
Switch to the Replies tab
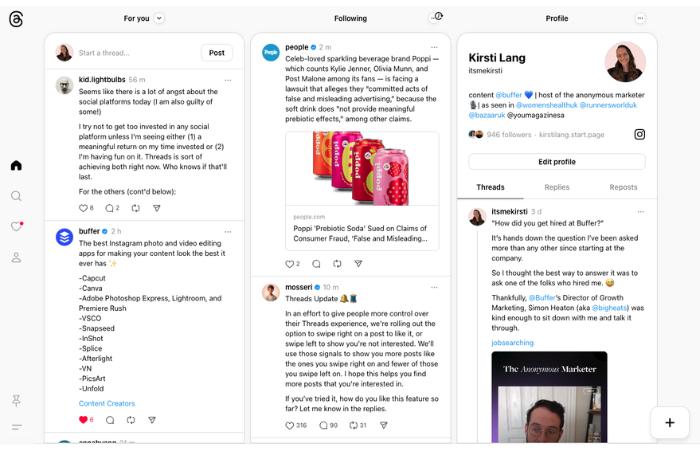(557, 187)
